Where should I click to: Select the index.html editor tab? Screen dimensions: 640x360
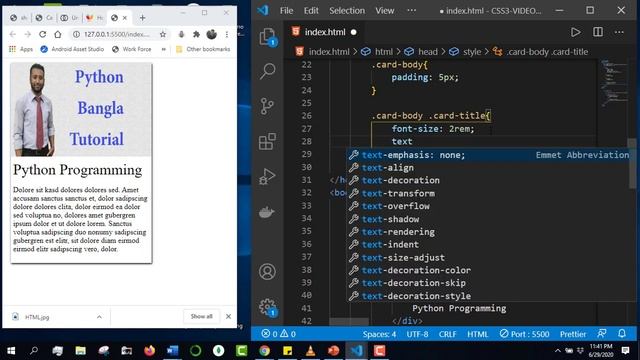tap(324, 32)
